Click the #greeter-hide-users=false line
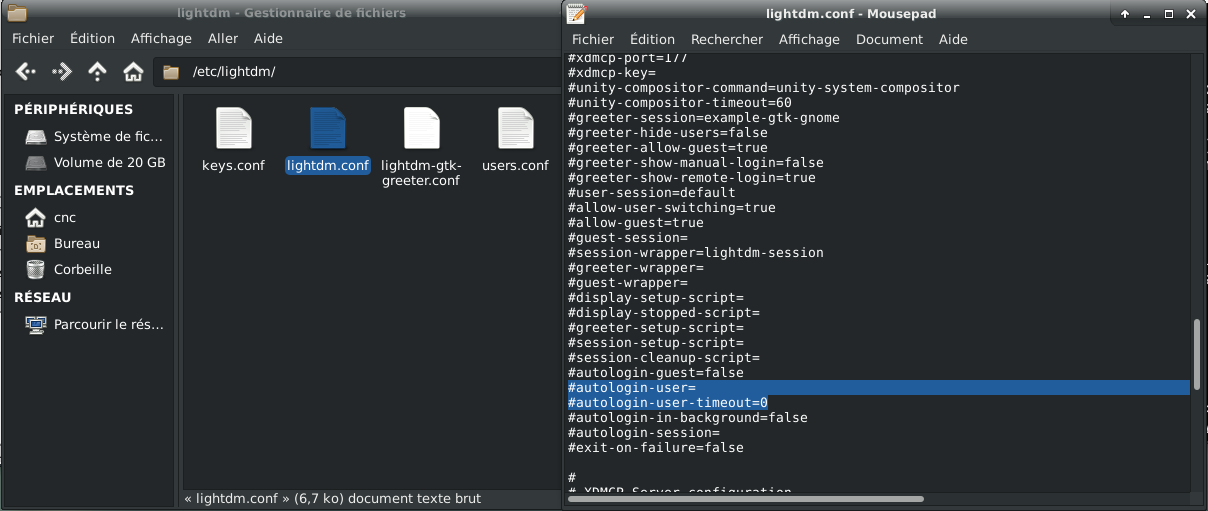1208x511 pixels. pos(667,132)
